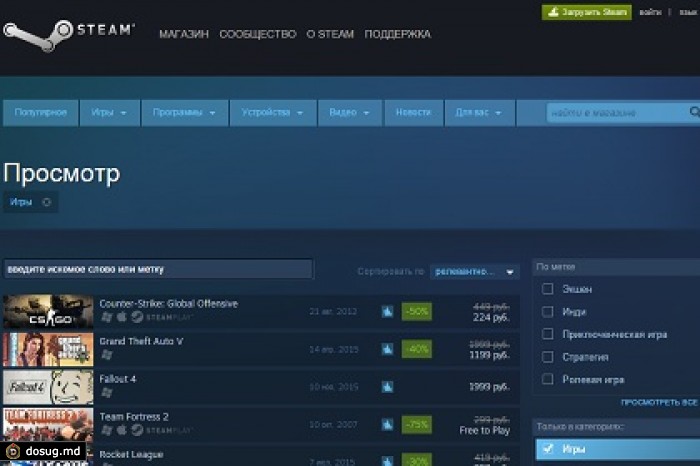Expand the Видео dropdown menu

click(x=350, y=112)
